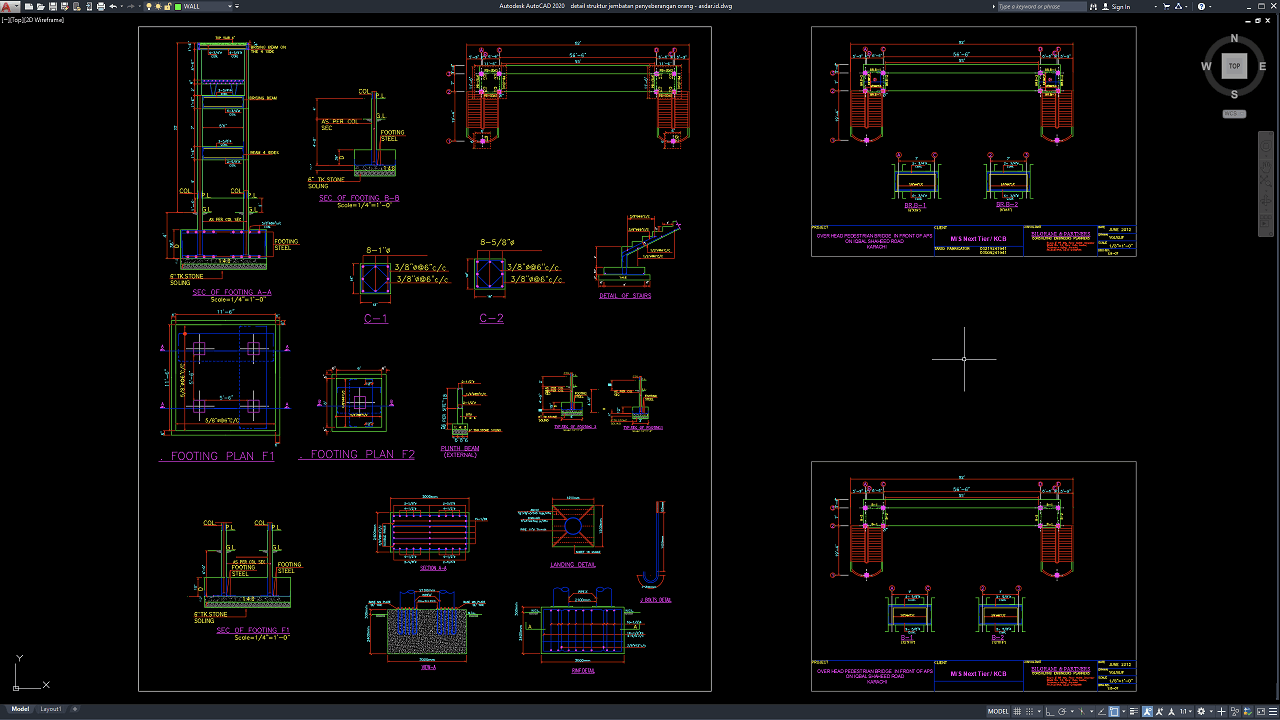The width and height of the screenshot is (1280, 720).
Task: Toggle Clean Screen icon
Action: coord(1261,712)
